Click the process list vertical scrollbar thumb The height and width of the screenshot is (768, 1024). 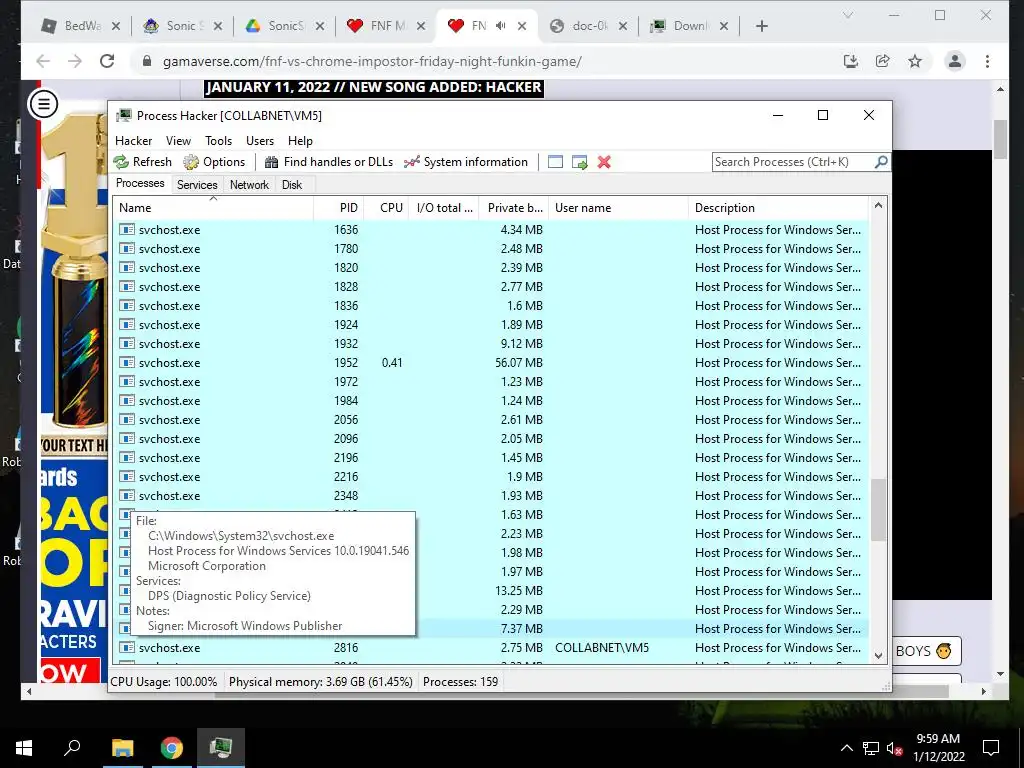click(x=878, y=510)
